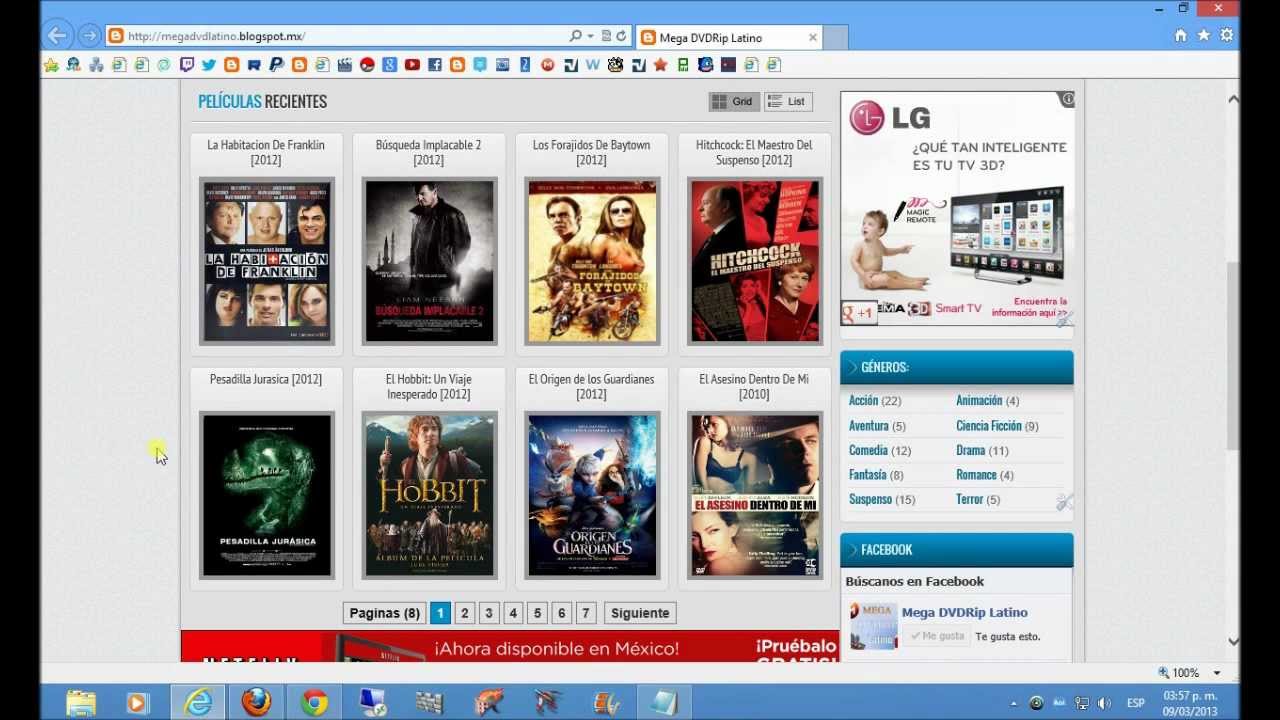Switch to Grid view
1280x720 pixels.
click(733, 101)
